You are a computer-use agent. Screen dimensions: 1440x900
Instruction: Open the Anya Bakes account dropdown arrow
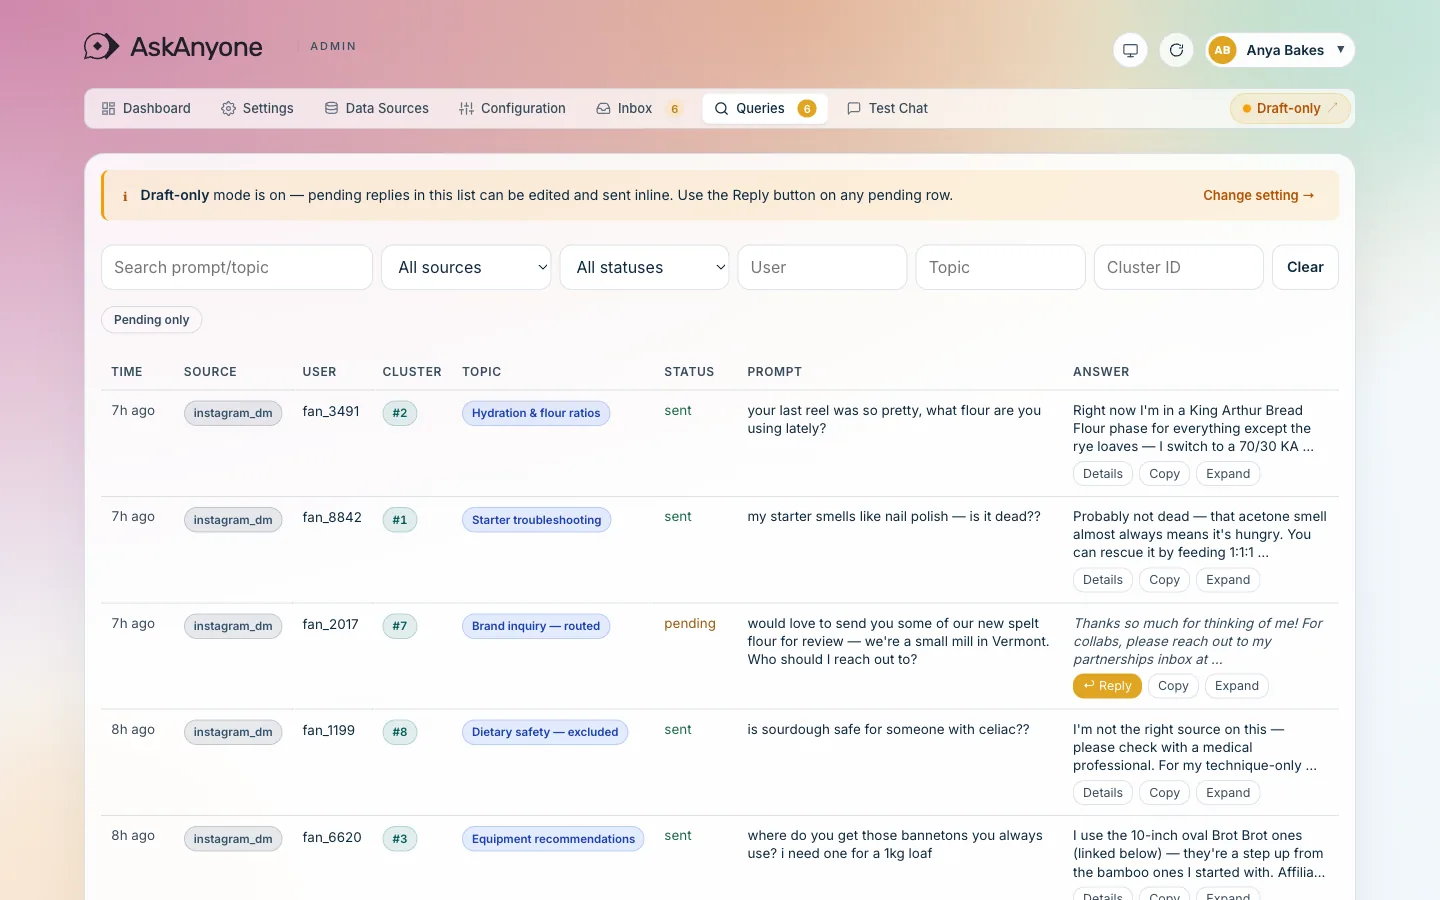click(1340, 49)
